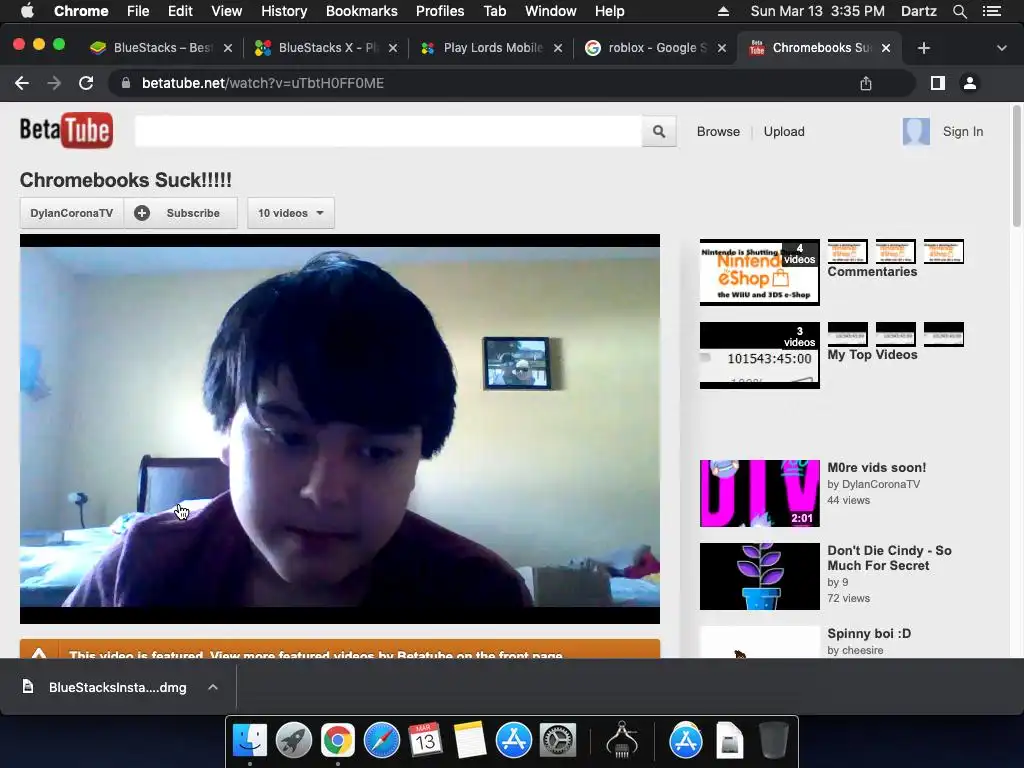Click the BetaTube logo
Viewport: 1024px width, 768px height.
click(66, 131)
